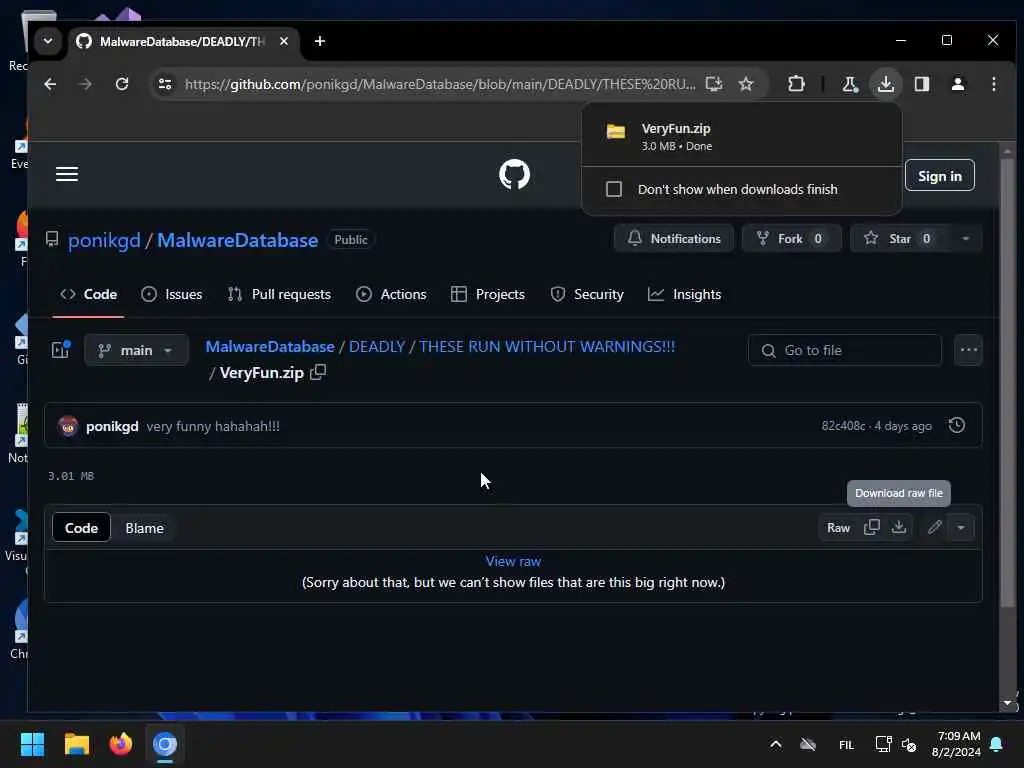Image resolution: width=1024 pixels, height=768 pixels.
Task: Open Chrome three-dot menu
Action: click(x=994, y=84)
